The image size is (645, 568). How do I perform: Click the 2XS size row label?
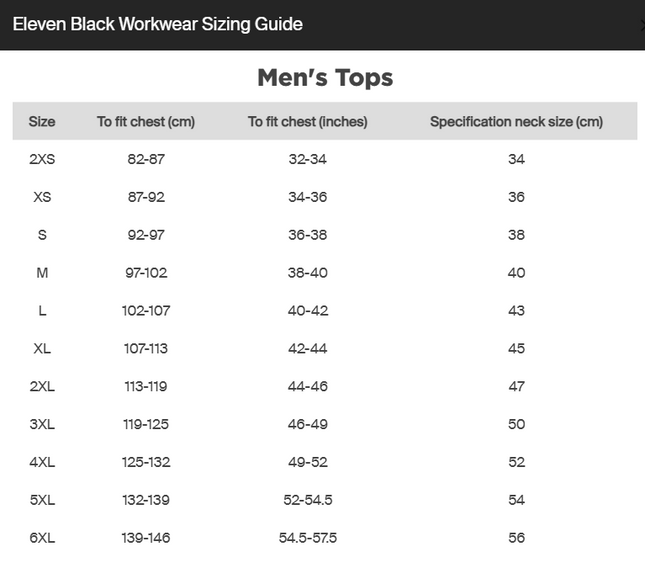[42, 159]
